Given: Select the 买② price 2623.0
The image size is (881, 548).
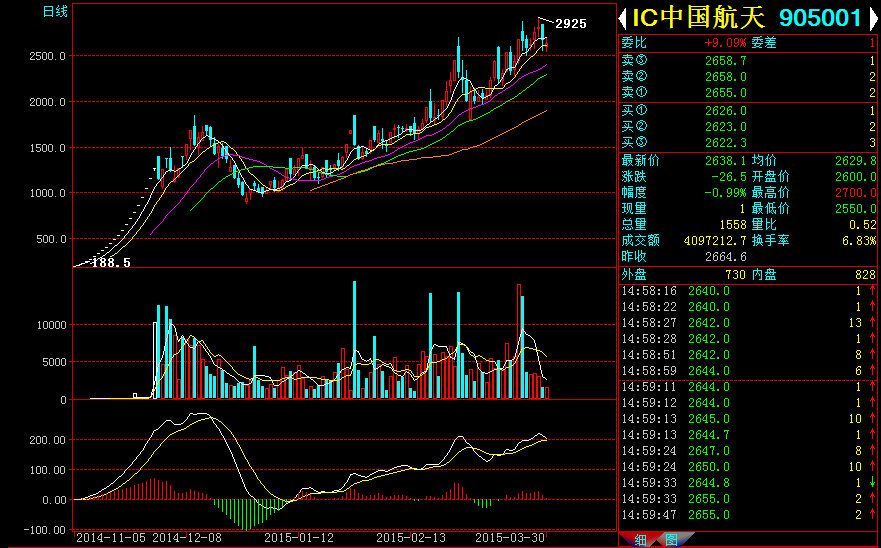Looking at the screenshot, I should pyautogui.click(x=726, y=127).
